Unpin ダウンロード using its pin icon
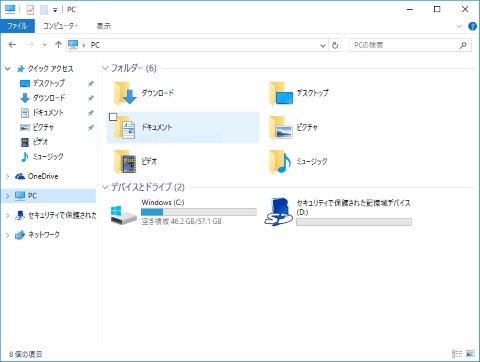480x362 pixels. [x=90, y=98]
